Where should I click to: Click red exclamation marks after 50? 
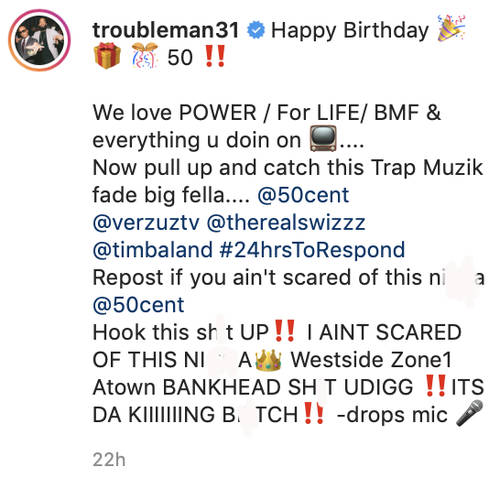click(x=215, y=57)
